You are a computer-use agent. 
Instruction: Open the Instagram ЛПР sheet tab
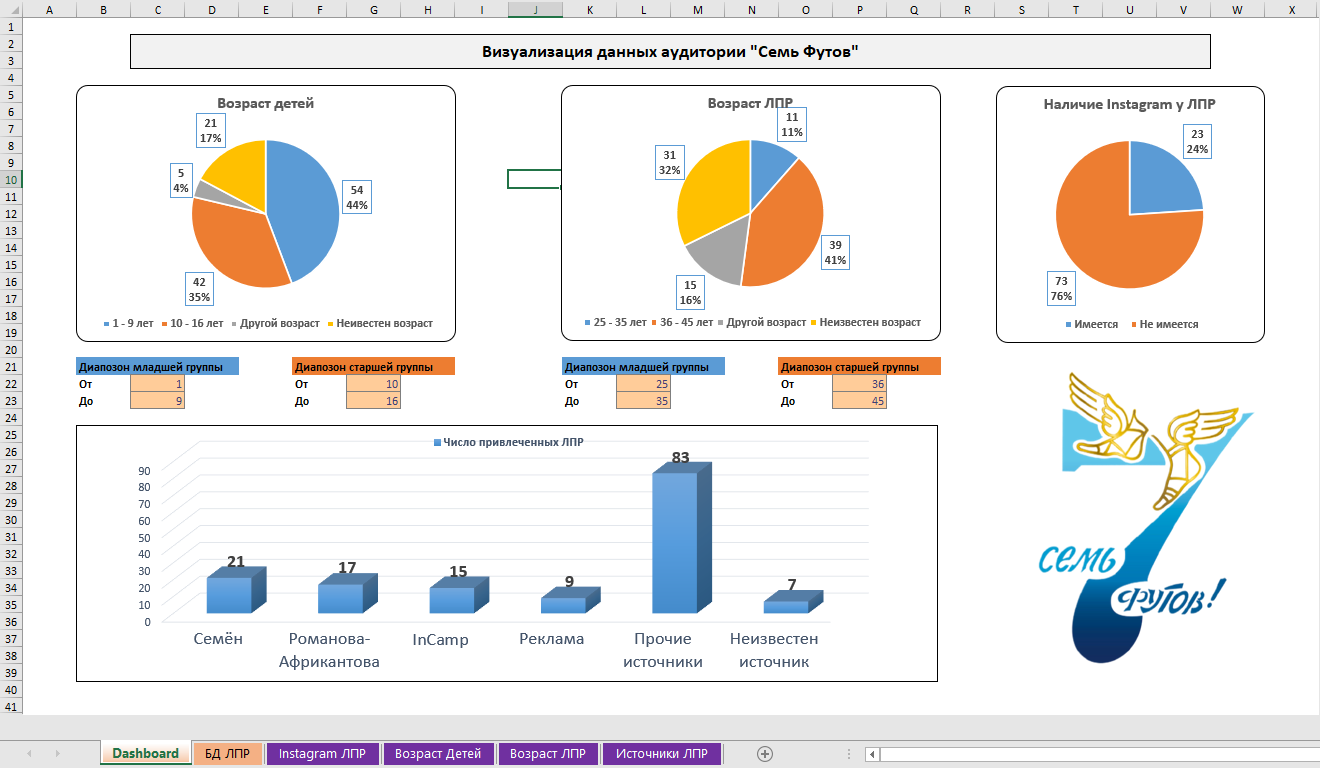pos(322,753)
